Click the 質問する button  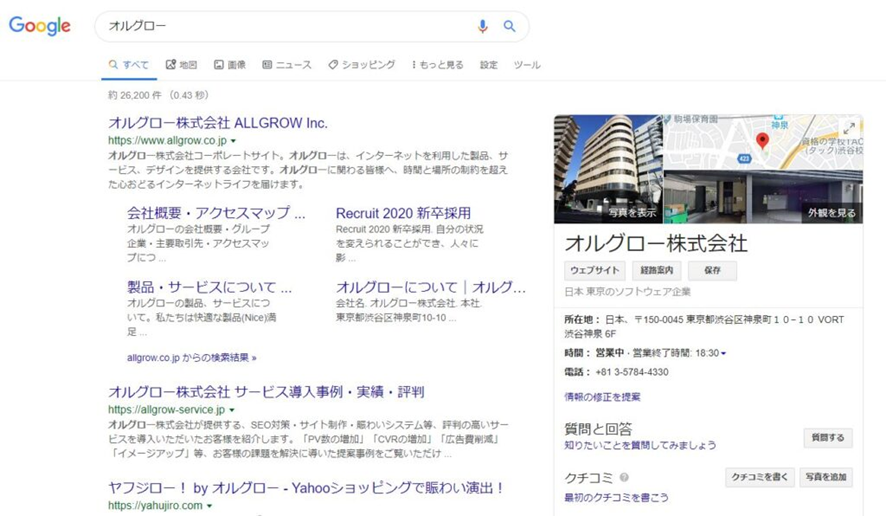(828, 437)
